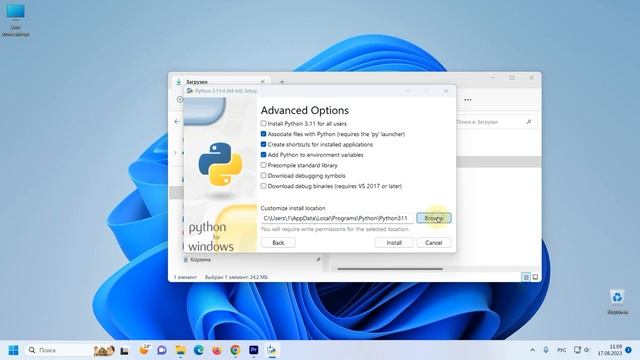This screenshot has height=360, width=640.
Task: Maximize the File Explorer window
Action: click(x=512, y=78)
